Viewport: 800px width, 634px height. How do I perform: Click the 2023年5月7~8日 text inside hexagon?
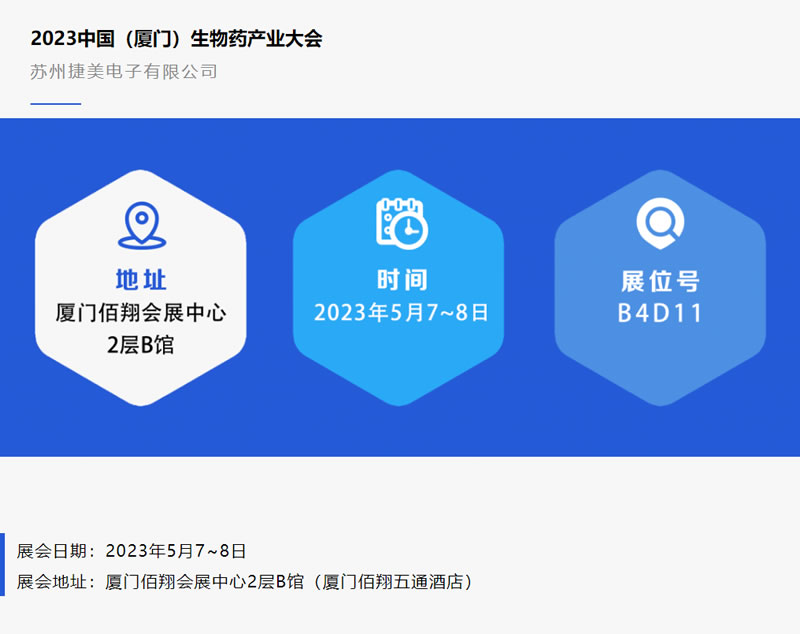tap(401, 312)
